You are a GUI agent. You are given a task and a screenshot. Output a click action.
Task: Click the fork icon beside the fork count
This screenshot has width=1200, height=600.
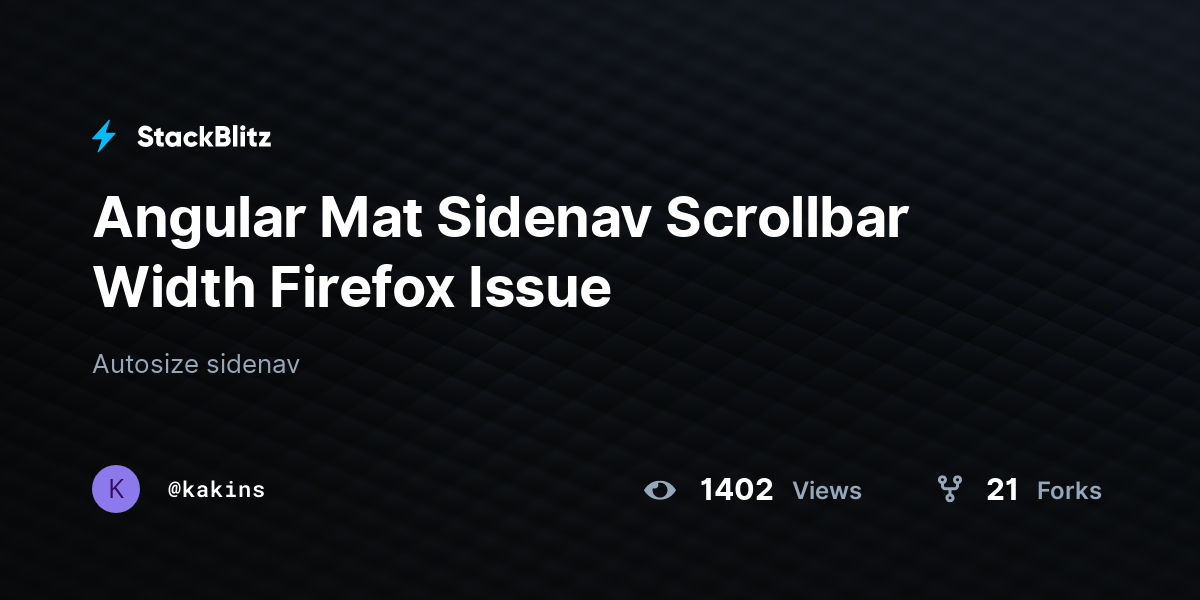point(949,489)
